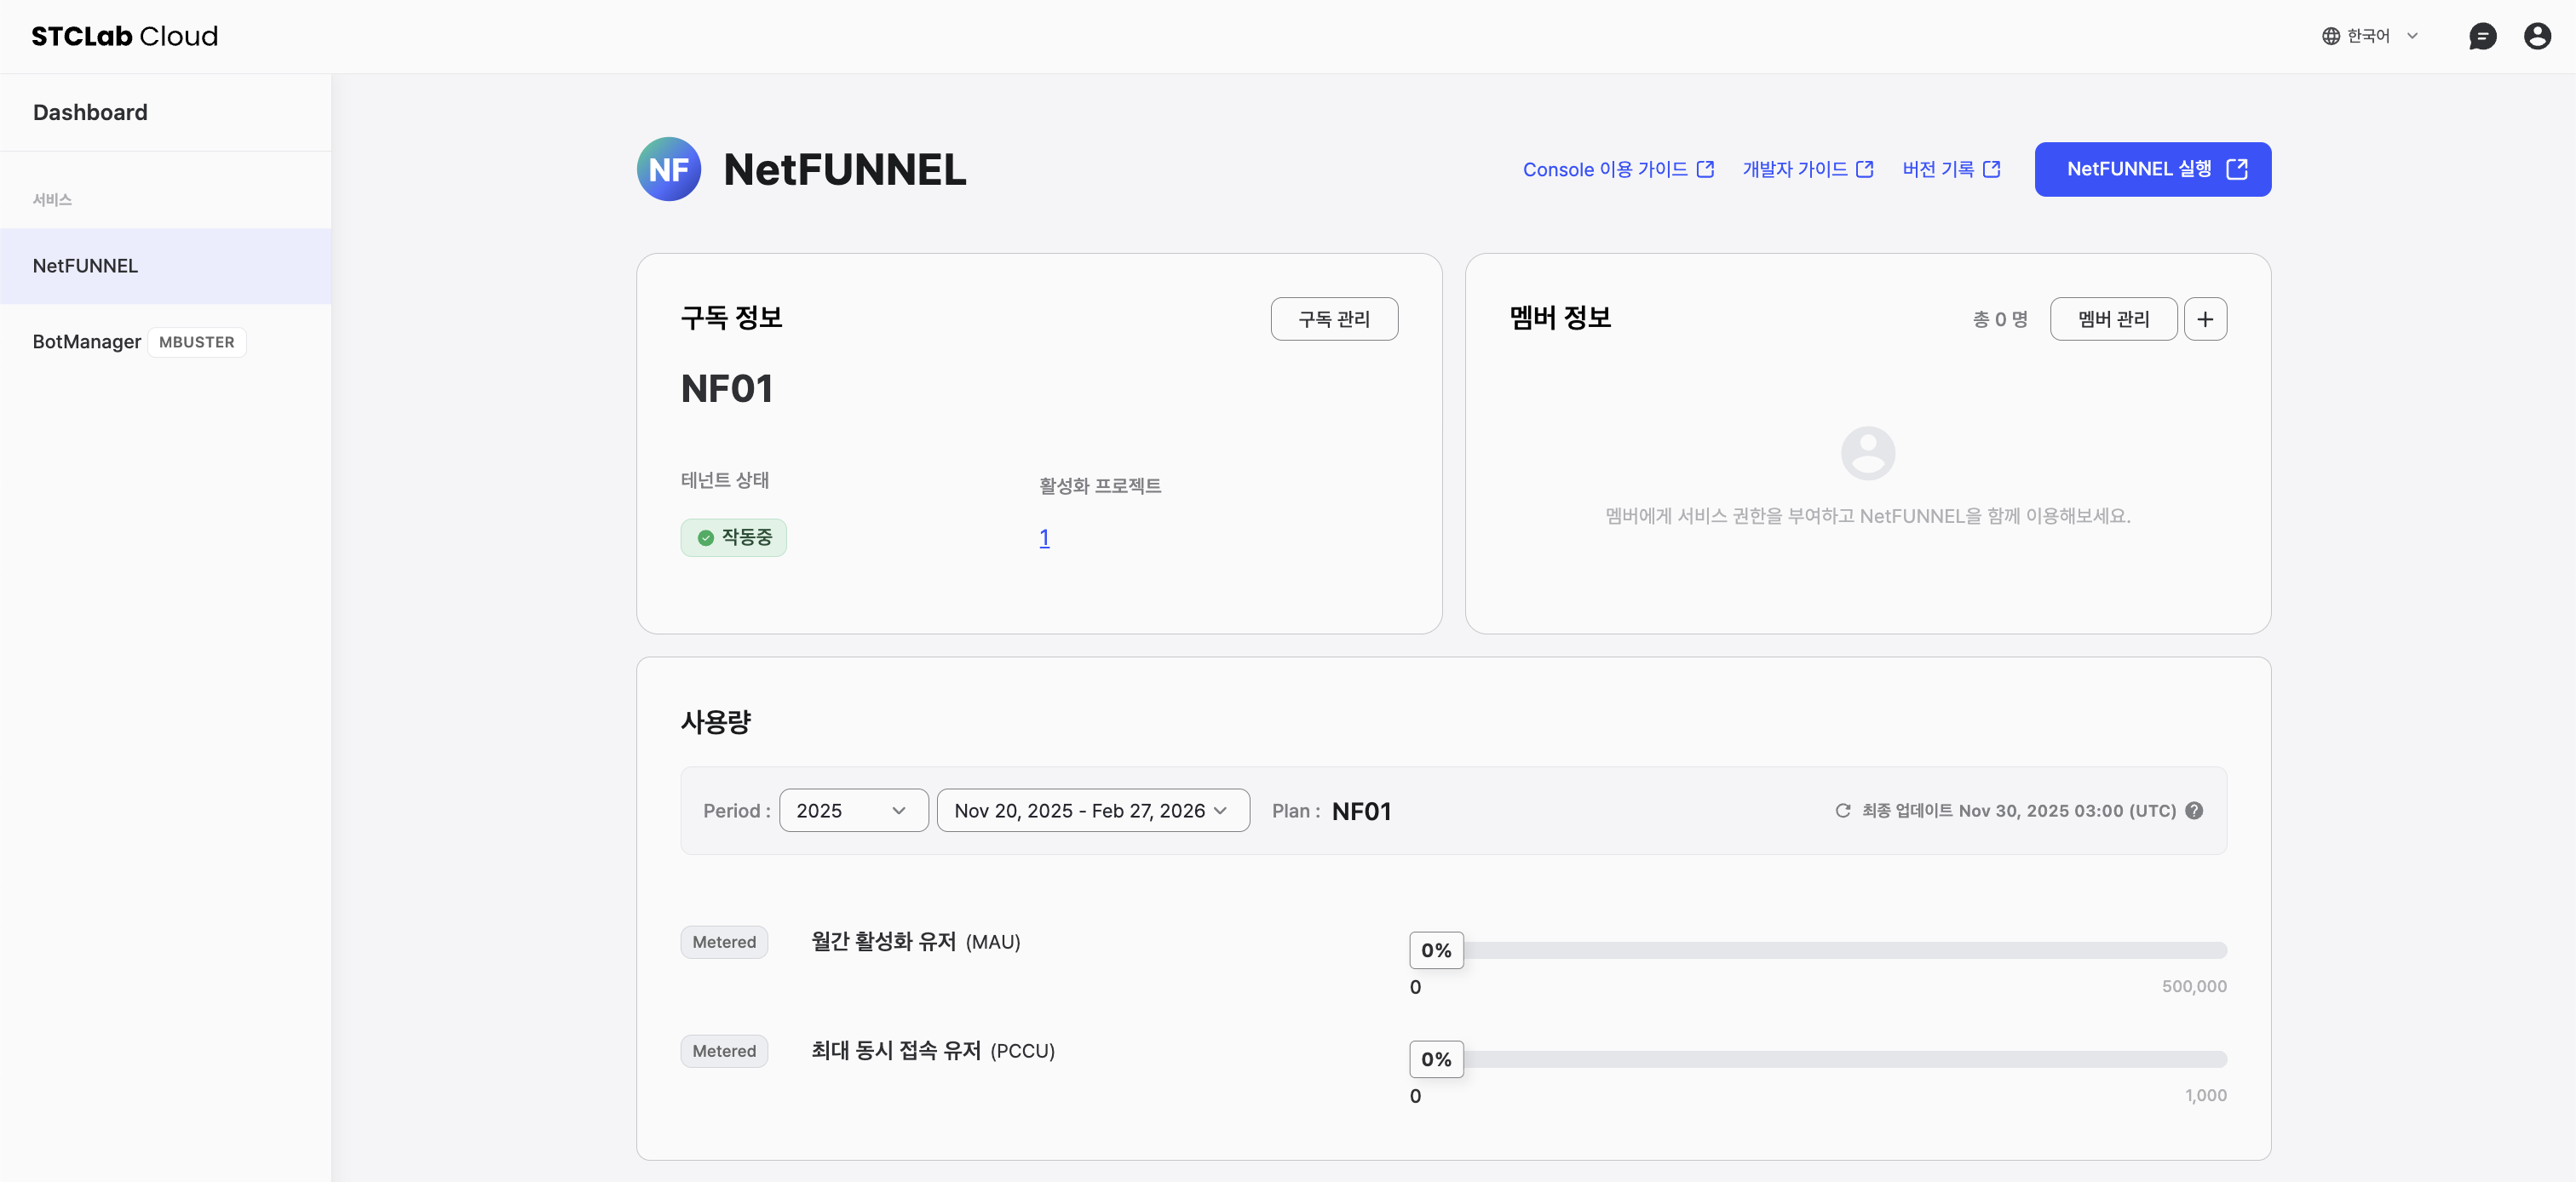Viewport: 2576px width, 1182px height.
Task: Open the Dashboard sidebar item
Action: click(x=90, y=111)
